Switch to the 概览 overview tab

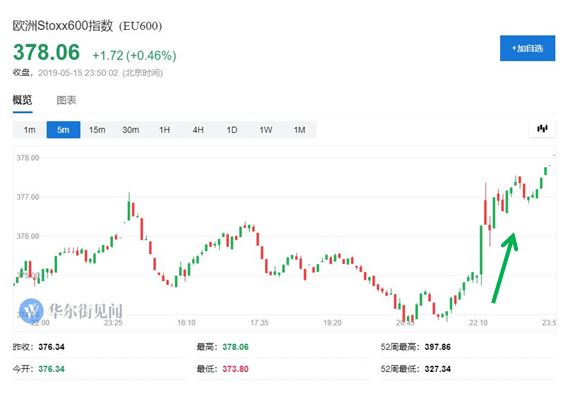22,100
